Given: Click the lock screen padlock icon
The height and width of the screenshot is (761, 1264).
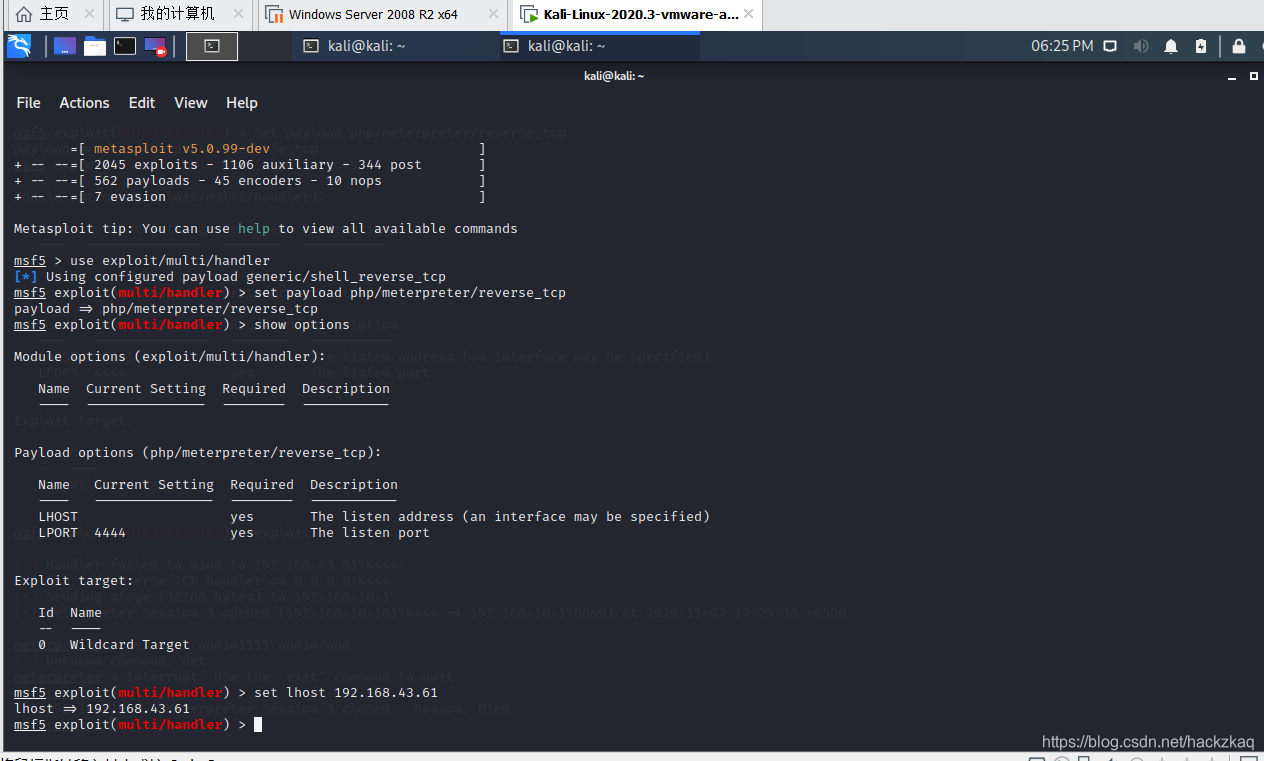Looking at the screenshot, I should (1239, 46).
